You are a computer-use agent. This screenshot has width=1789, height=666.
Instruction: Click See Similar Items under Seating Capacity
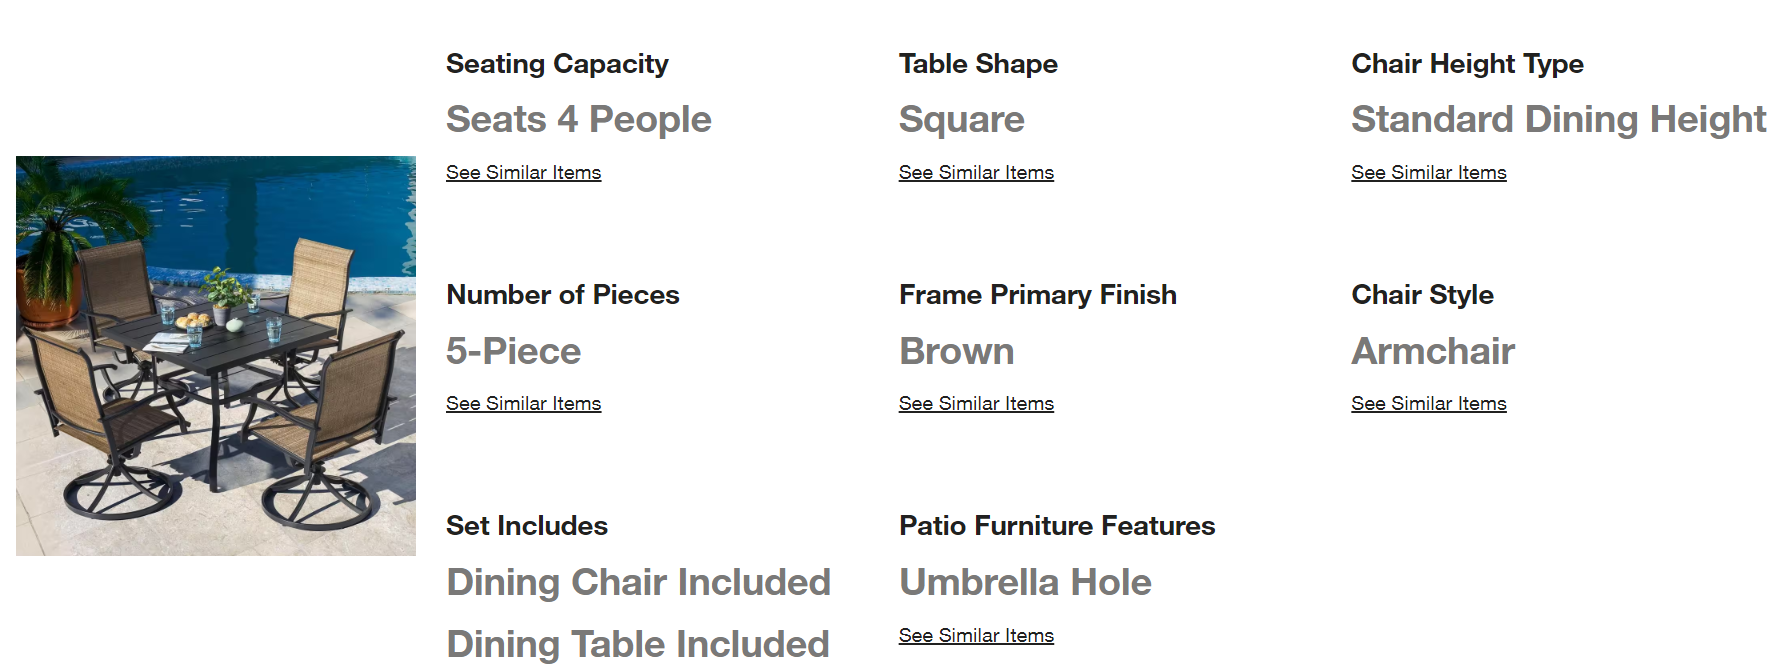pyautogui.click(x=523, y=172)
